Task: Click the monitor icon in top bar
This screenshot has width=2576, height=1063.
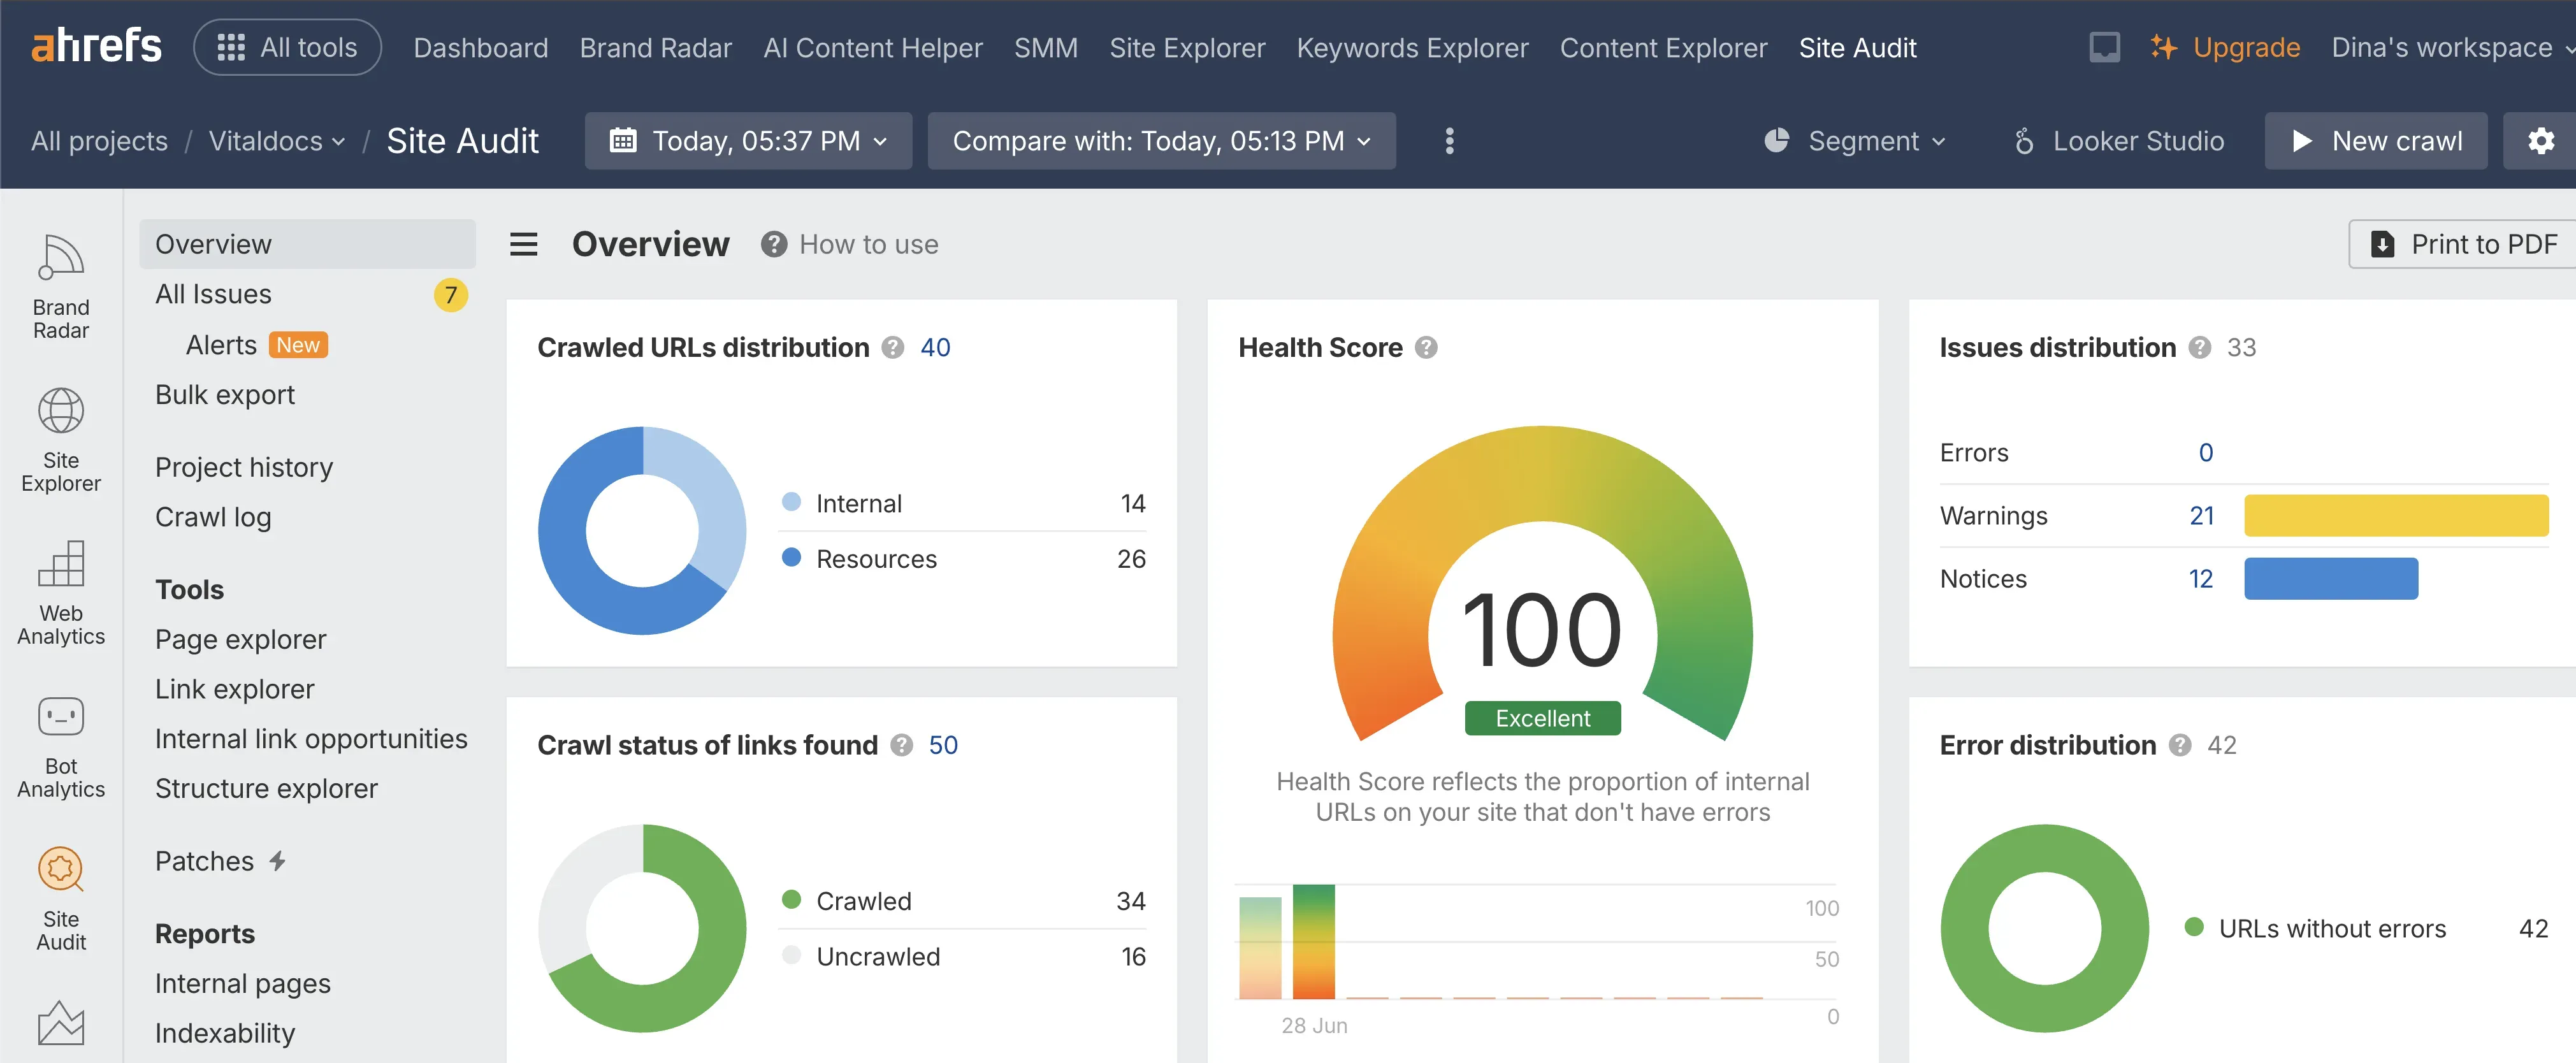Action: tap(2104, 47)
